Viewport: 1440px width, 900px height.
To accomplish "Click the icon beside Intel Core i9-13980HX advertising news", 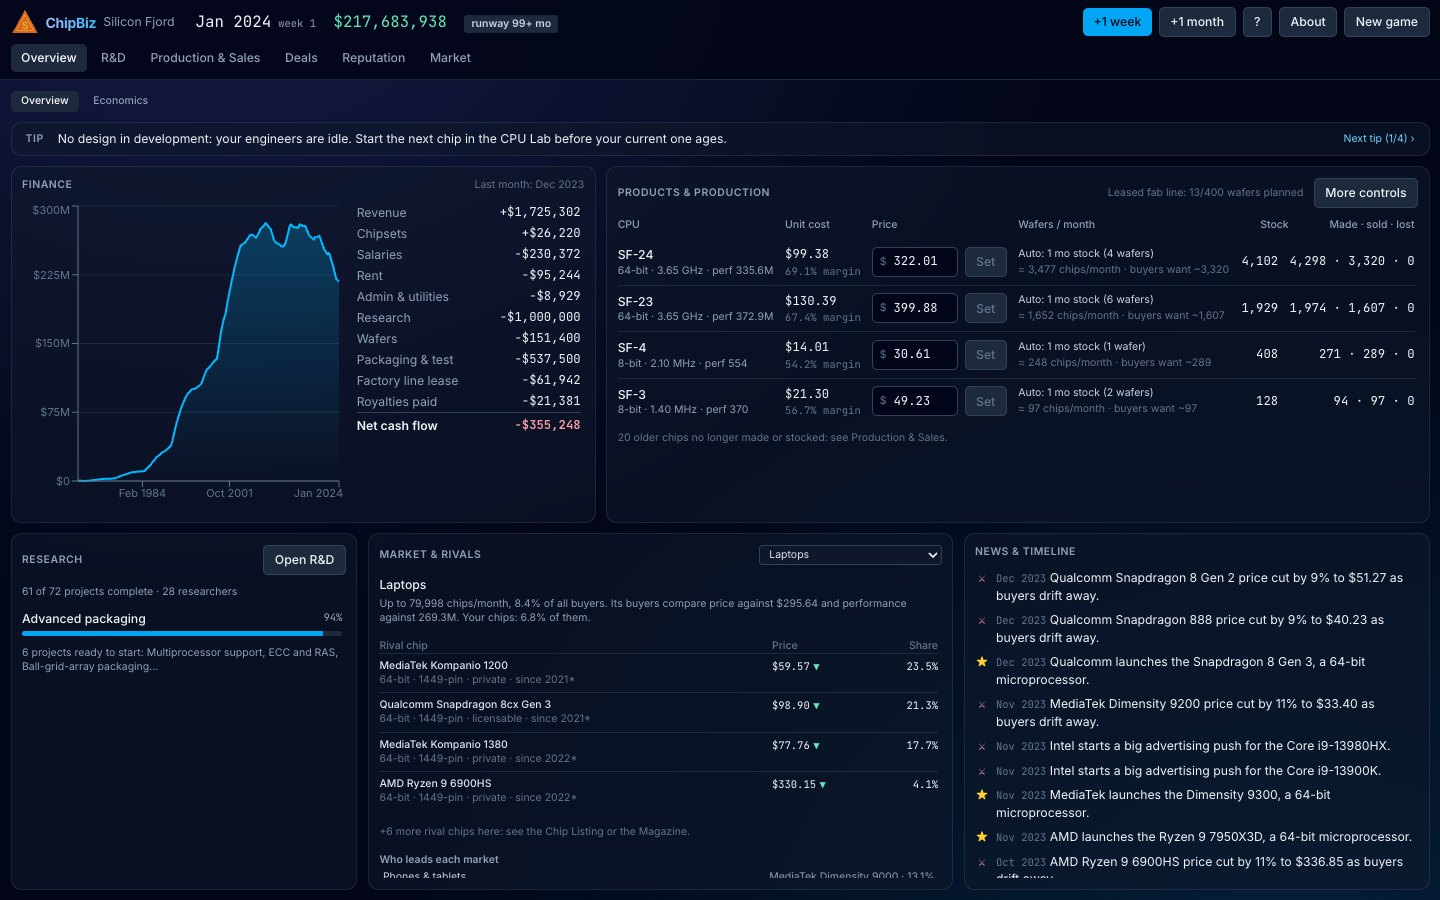I will coord(982,746).
